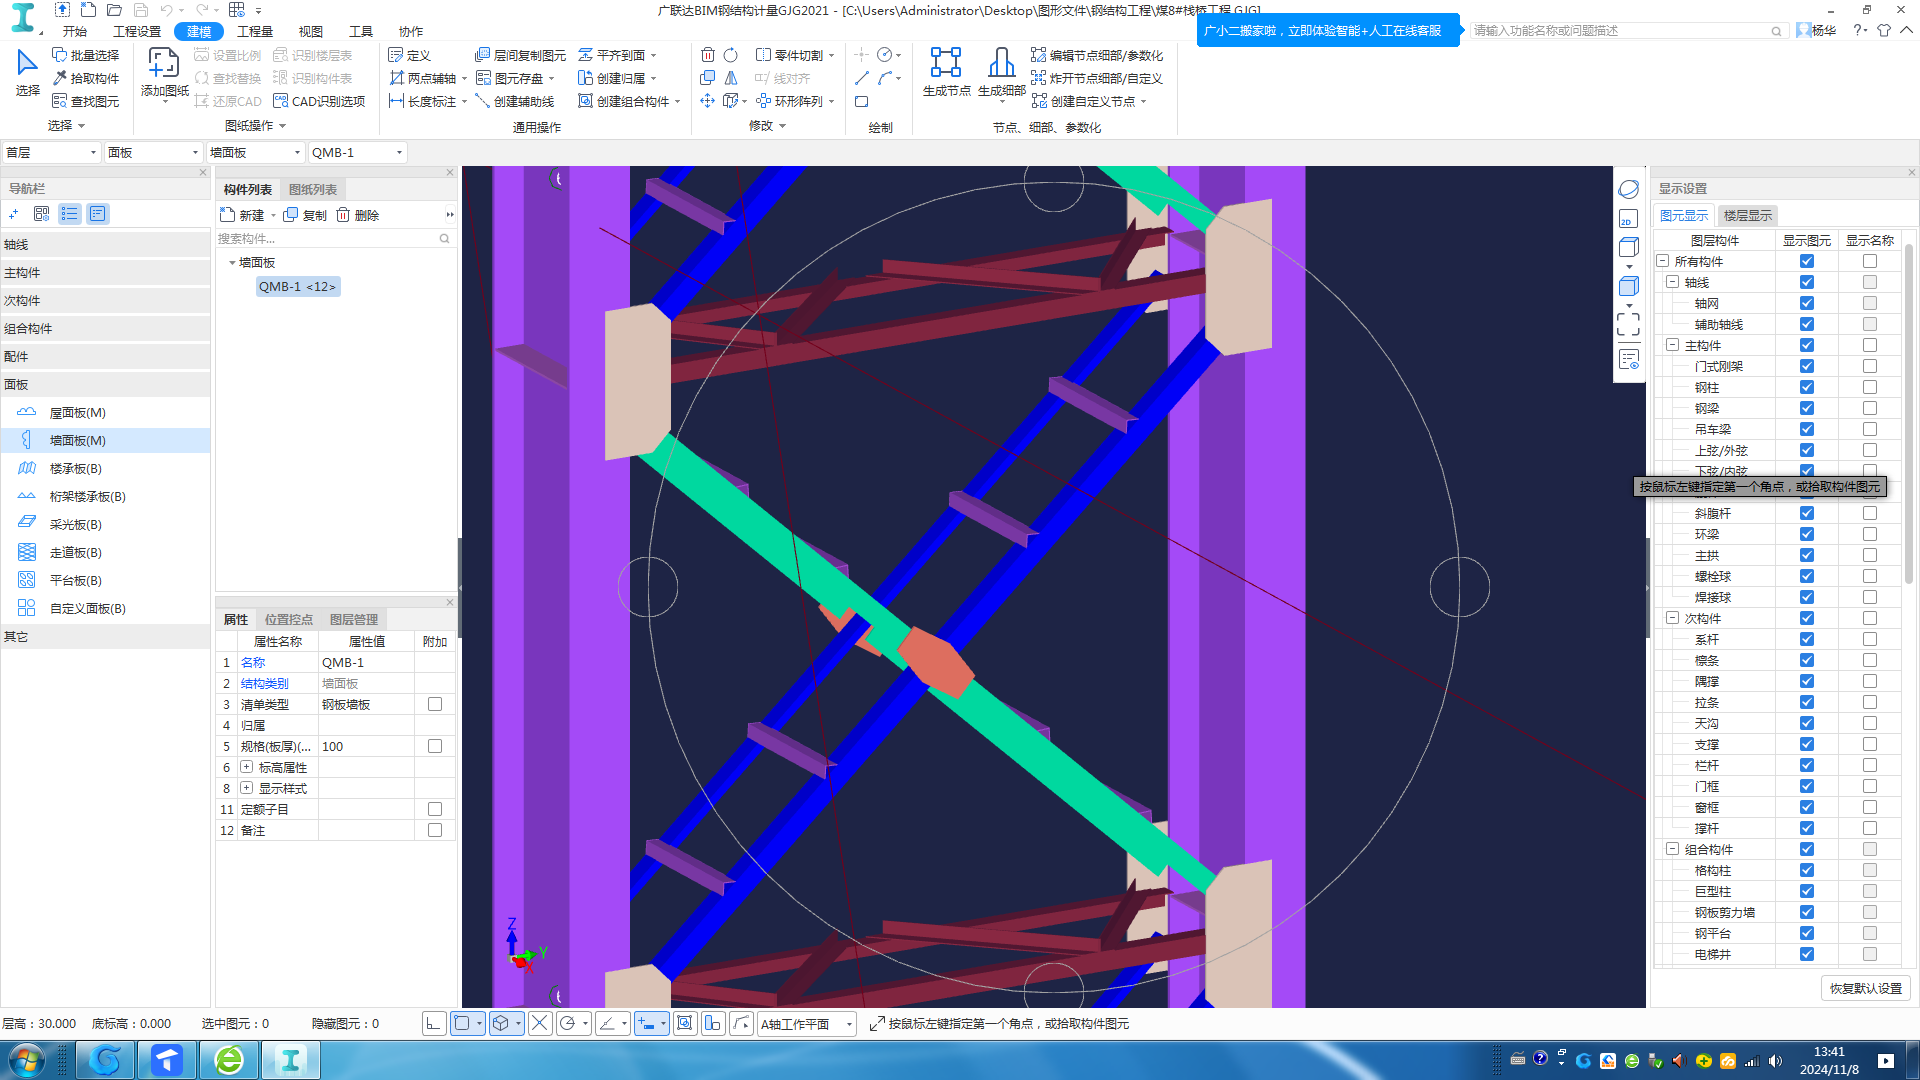Viewport: 1920px width, 1080px height.
Task: Click the Windows Start button
Action: point(27,1060)
